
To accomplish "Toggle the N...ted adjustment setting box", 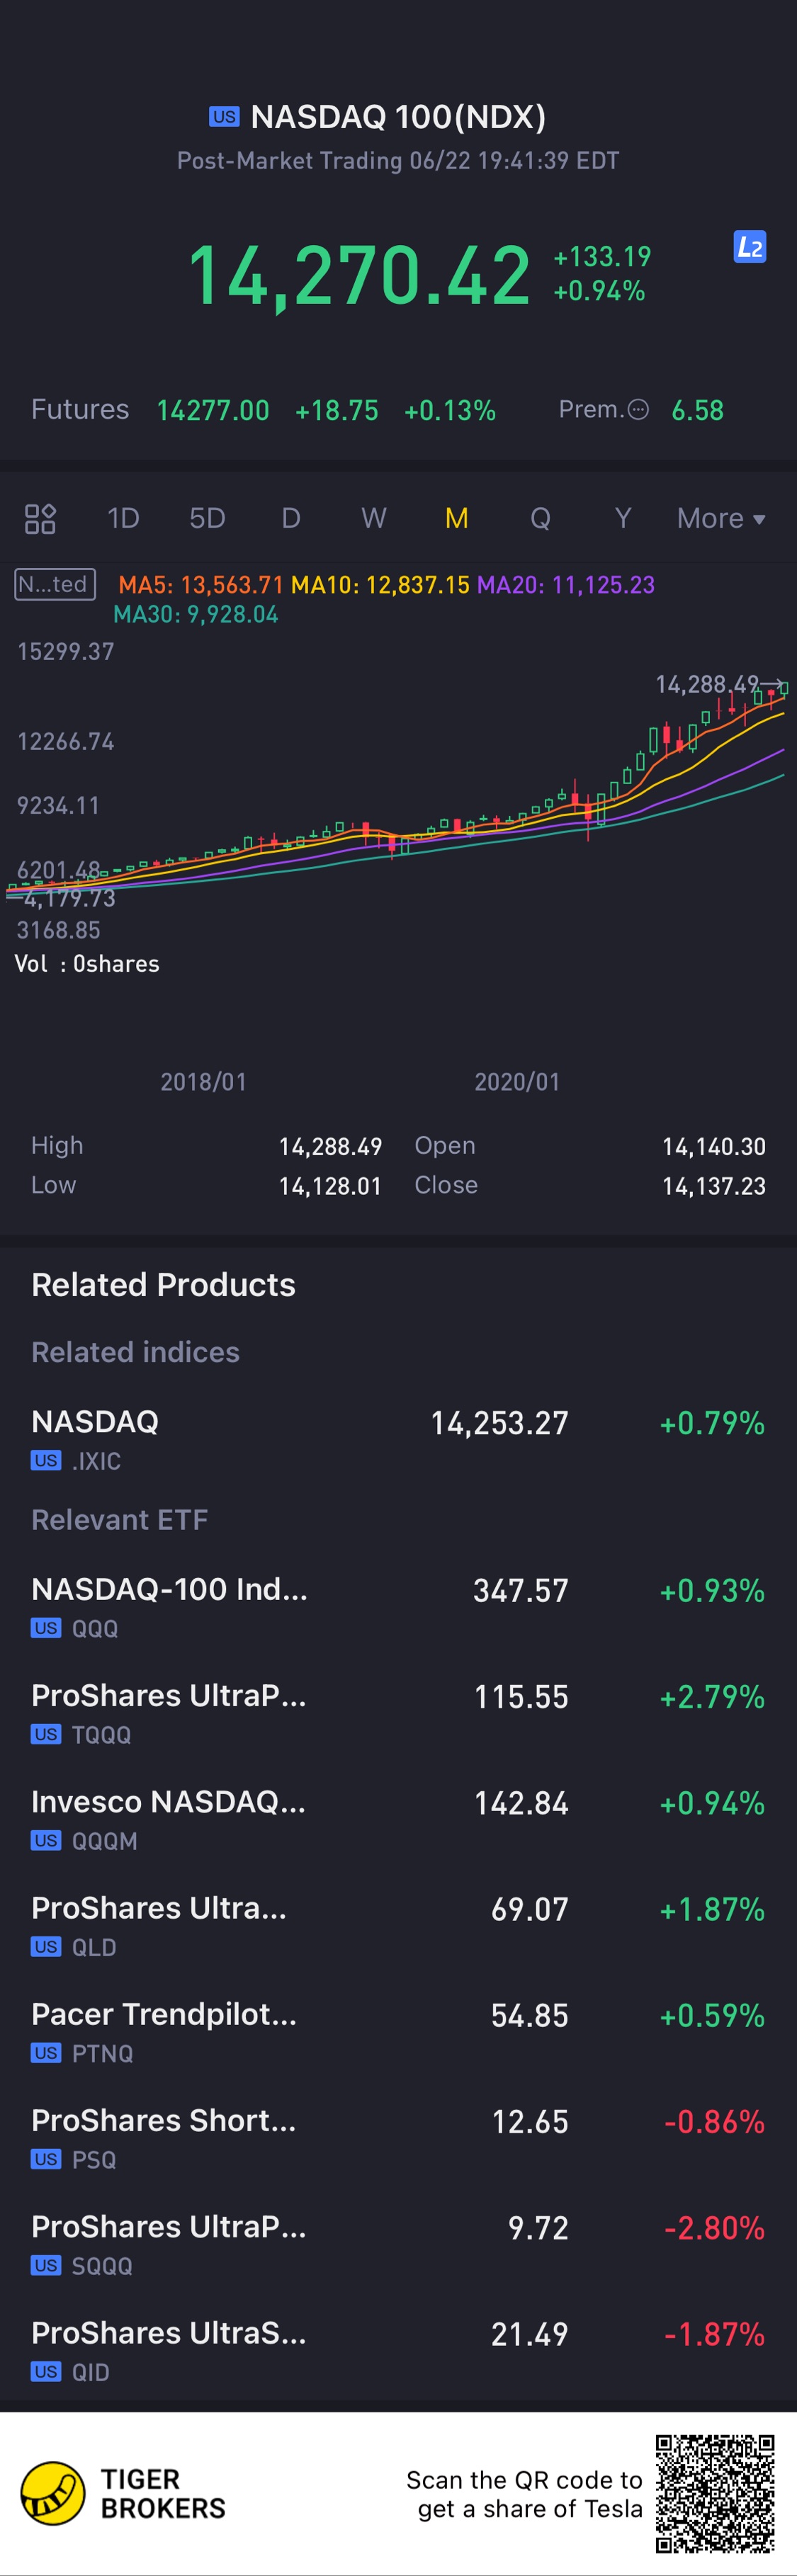I will pos(55,584).
